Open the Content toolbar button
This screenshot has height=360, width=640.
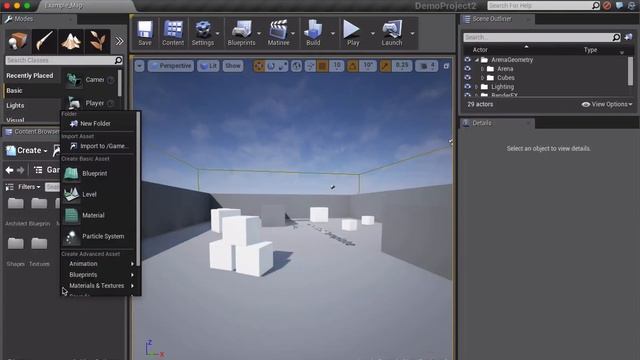(x=173, y=33)
